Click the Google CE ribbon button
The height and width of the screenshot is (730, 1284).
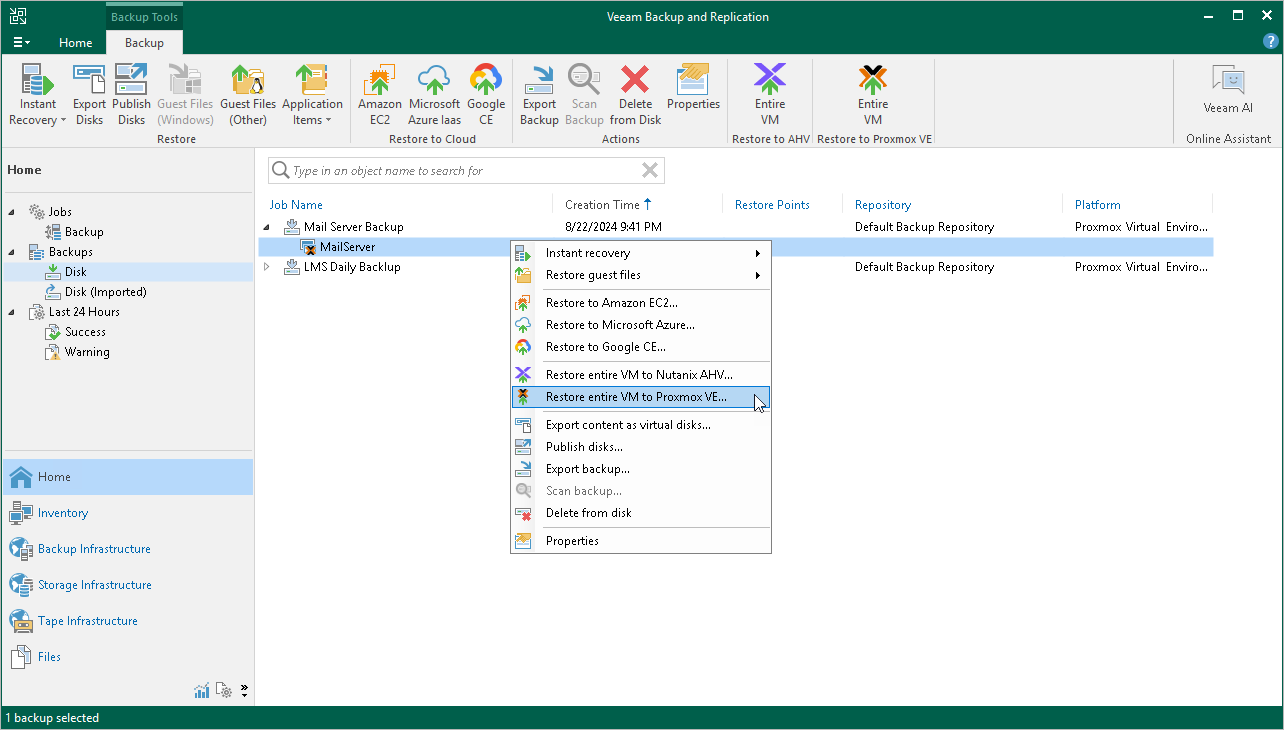[x=486, y=95]
